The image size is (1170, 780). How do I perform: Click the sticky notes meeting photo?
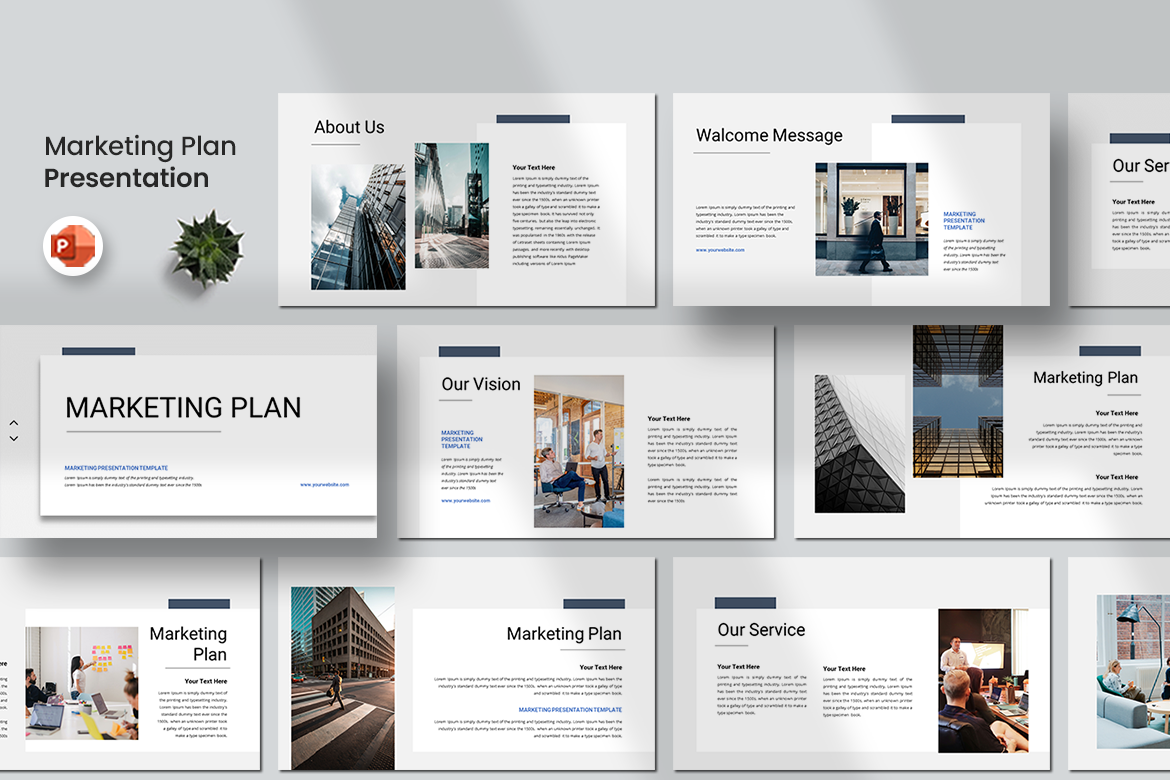[82, 684]
